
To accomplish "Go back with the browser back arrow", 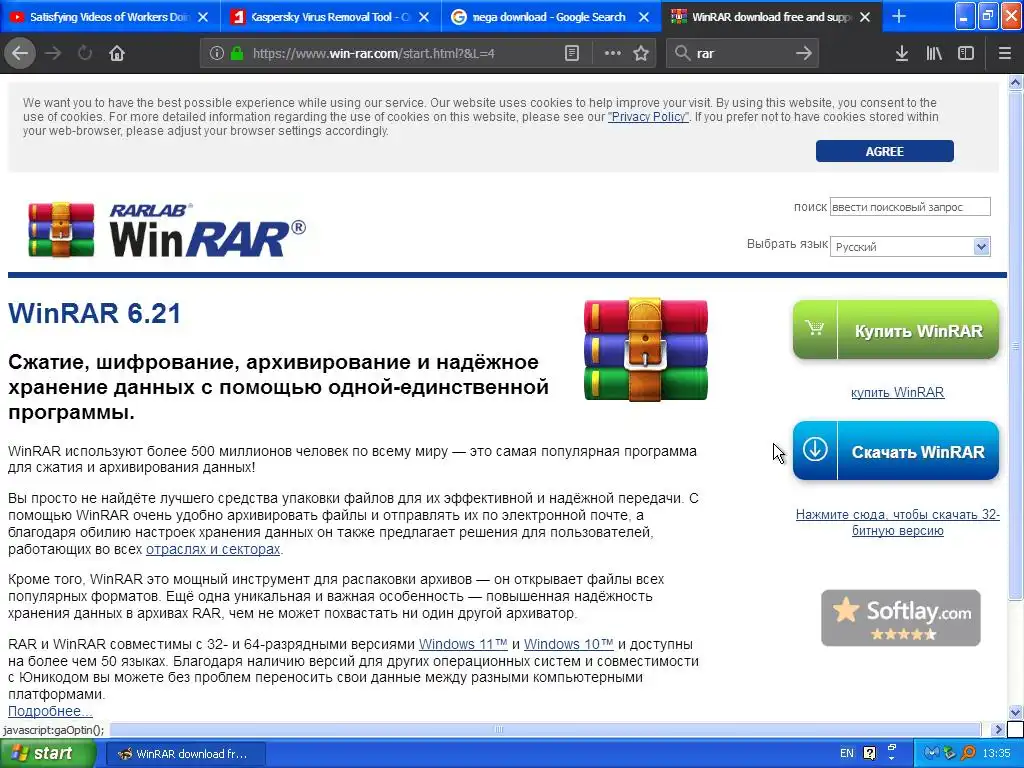I will click(x=20, y=54).
